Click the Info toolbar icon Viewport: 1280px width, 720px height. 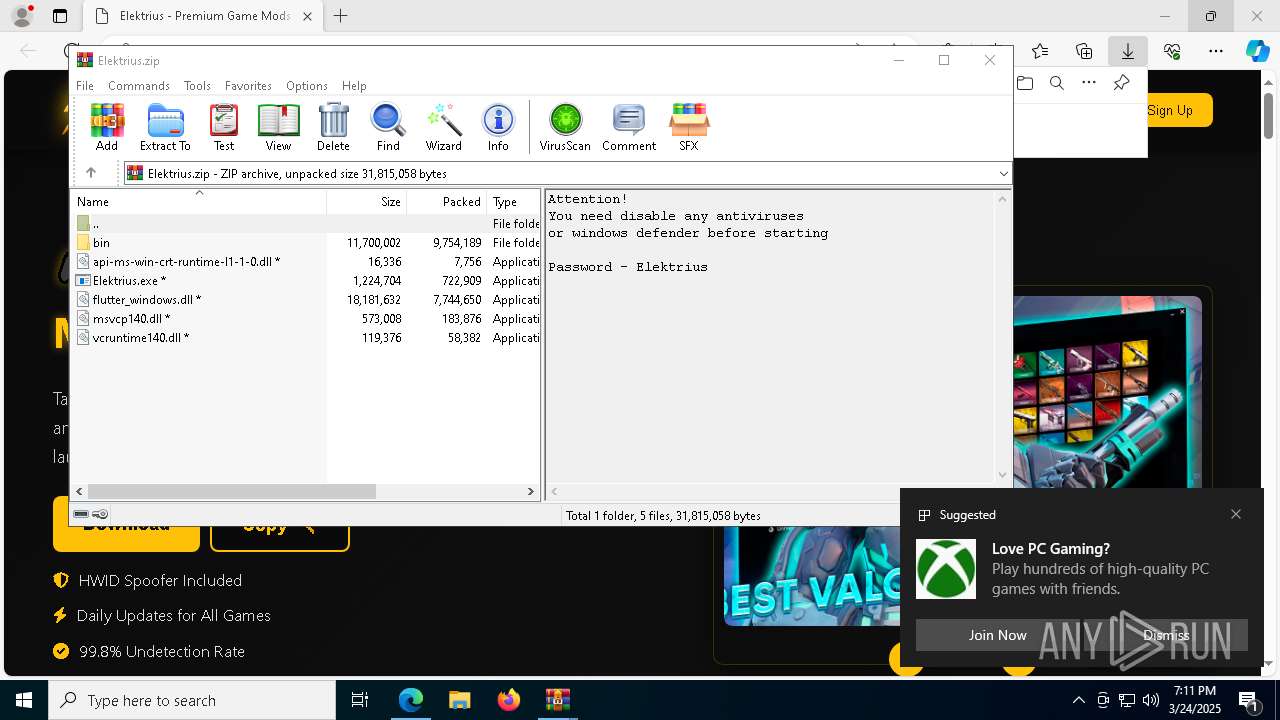click(498, 127)
